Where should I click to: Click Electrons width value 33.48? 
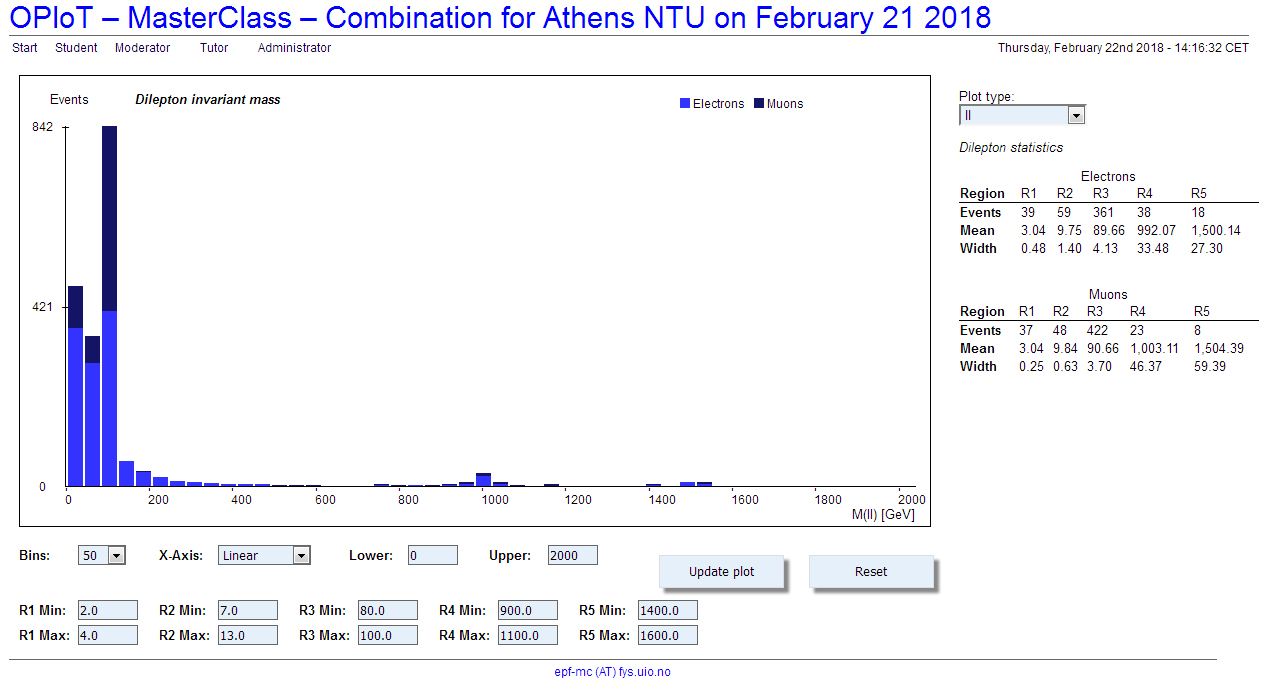tap(1153, 249)
